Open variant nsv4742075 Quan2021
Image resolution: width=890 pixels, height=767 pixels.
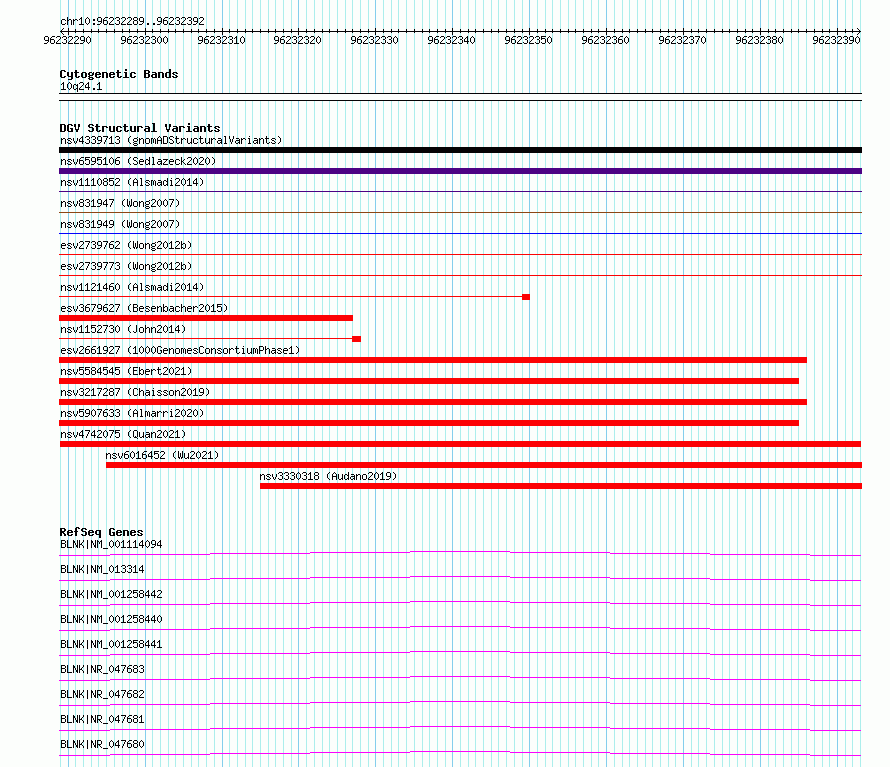(123, 434)
